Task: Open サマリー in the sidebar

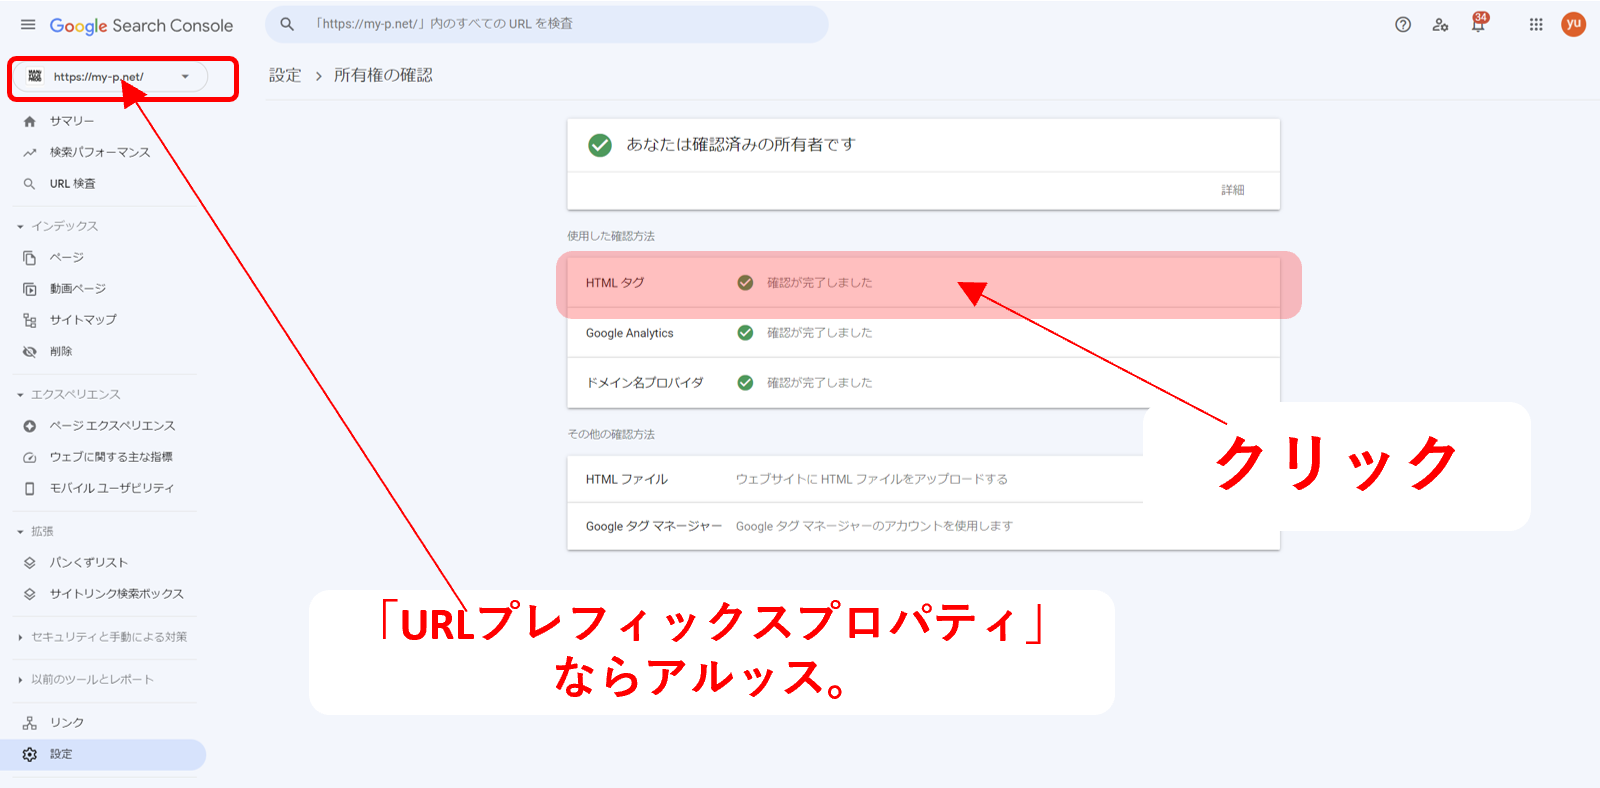Action: [72, 121]
